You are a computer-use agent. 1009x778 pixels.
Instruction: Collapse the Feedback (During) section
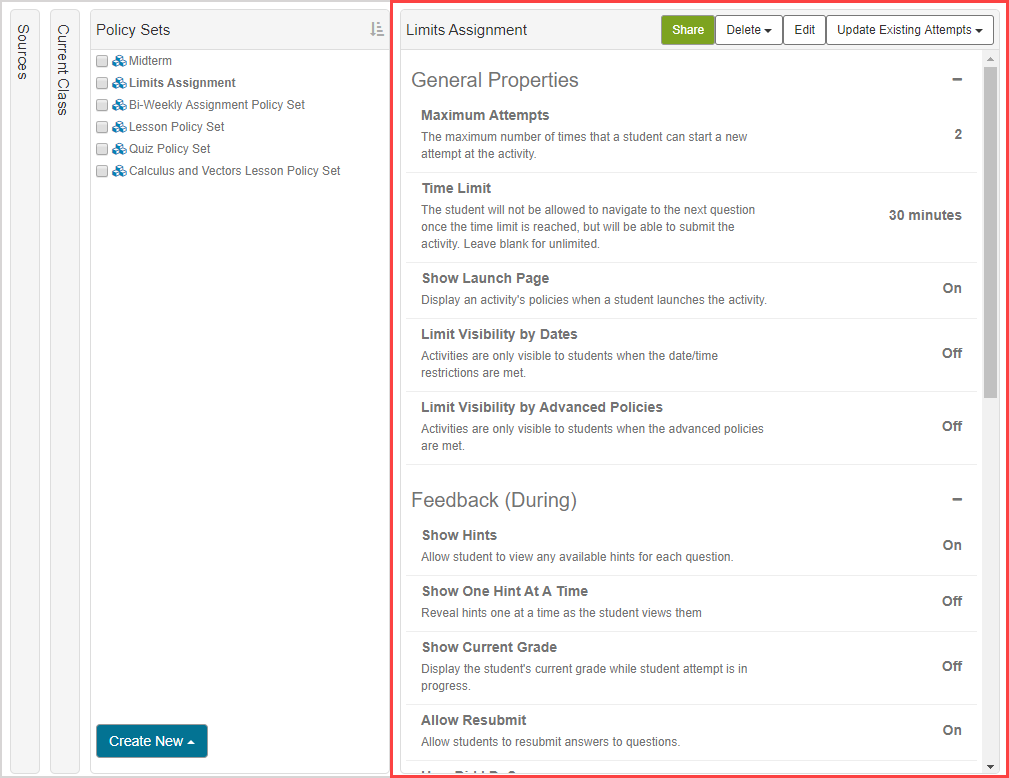(957, 500)
